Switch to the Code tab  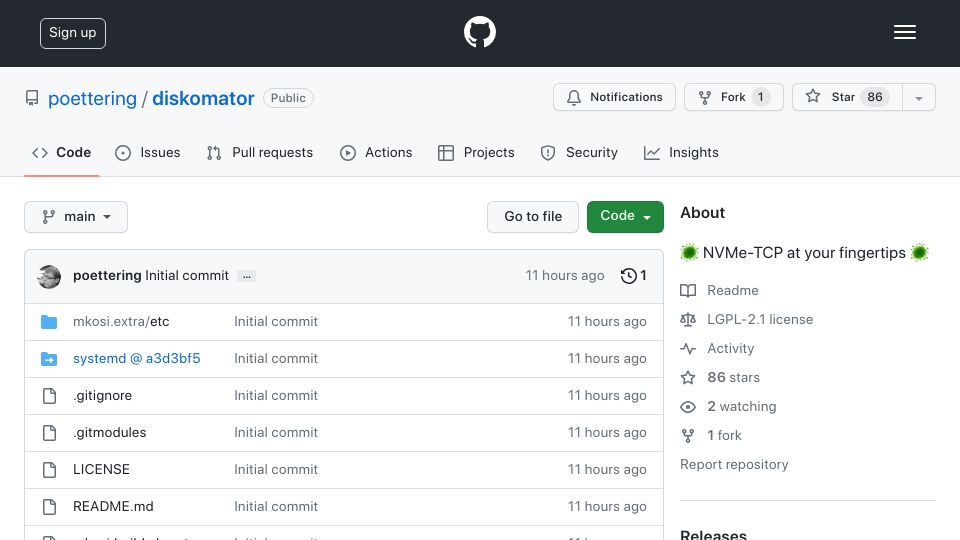(x=61, y=152)
